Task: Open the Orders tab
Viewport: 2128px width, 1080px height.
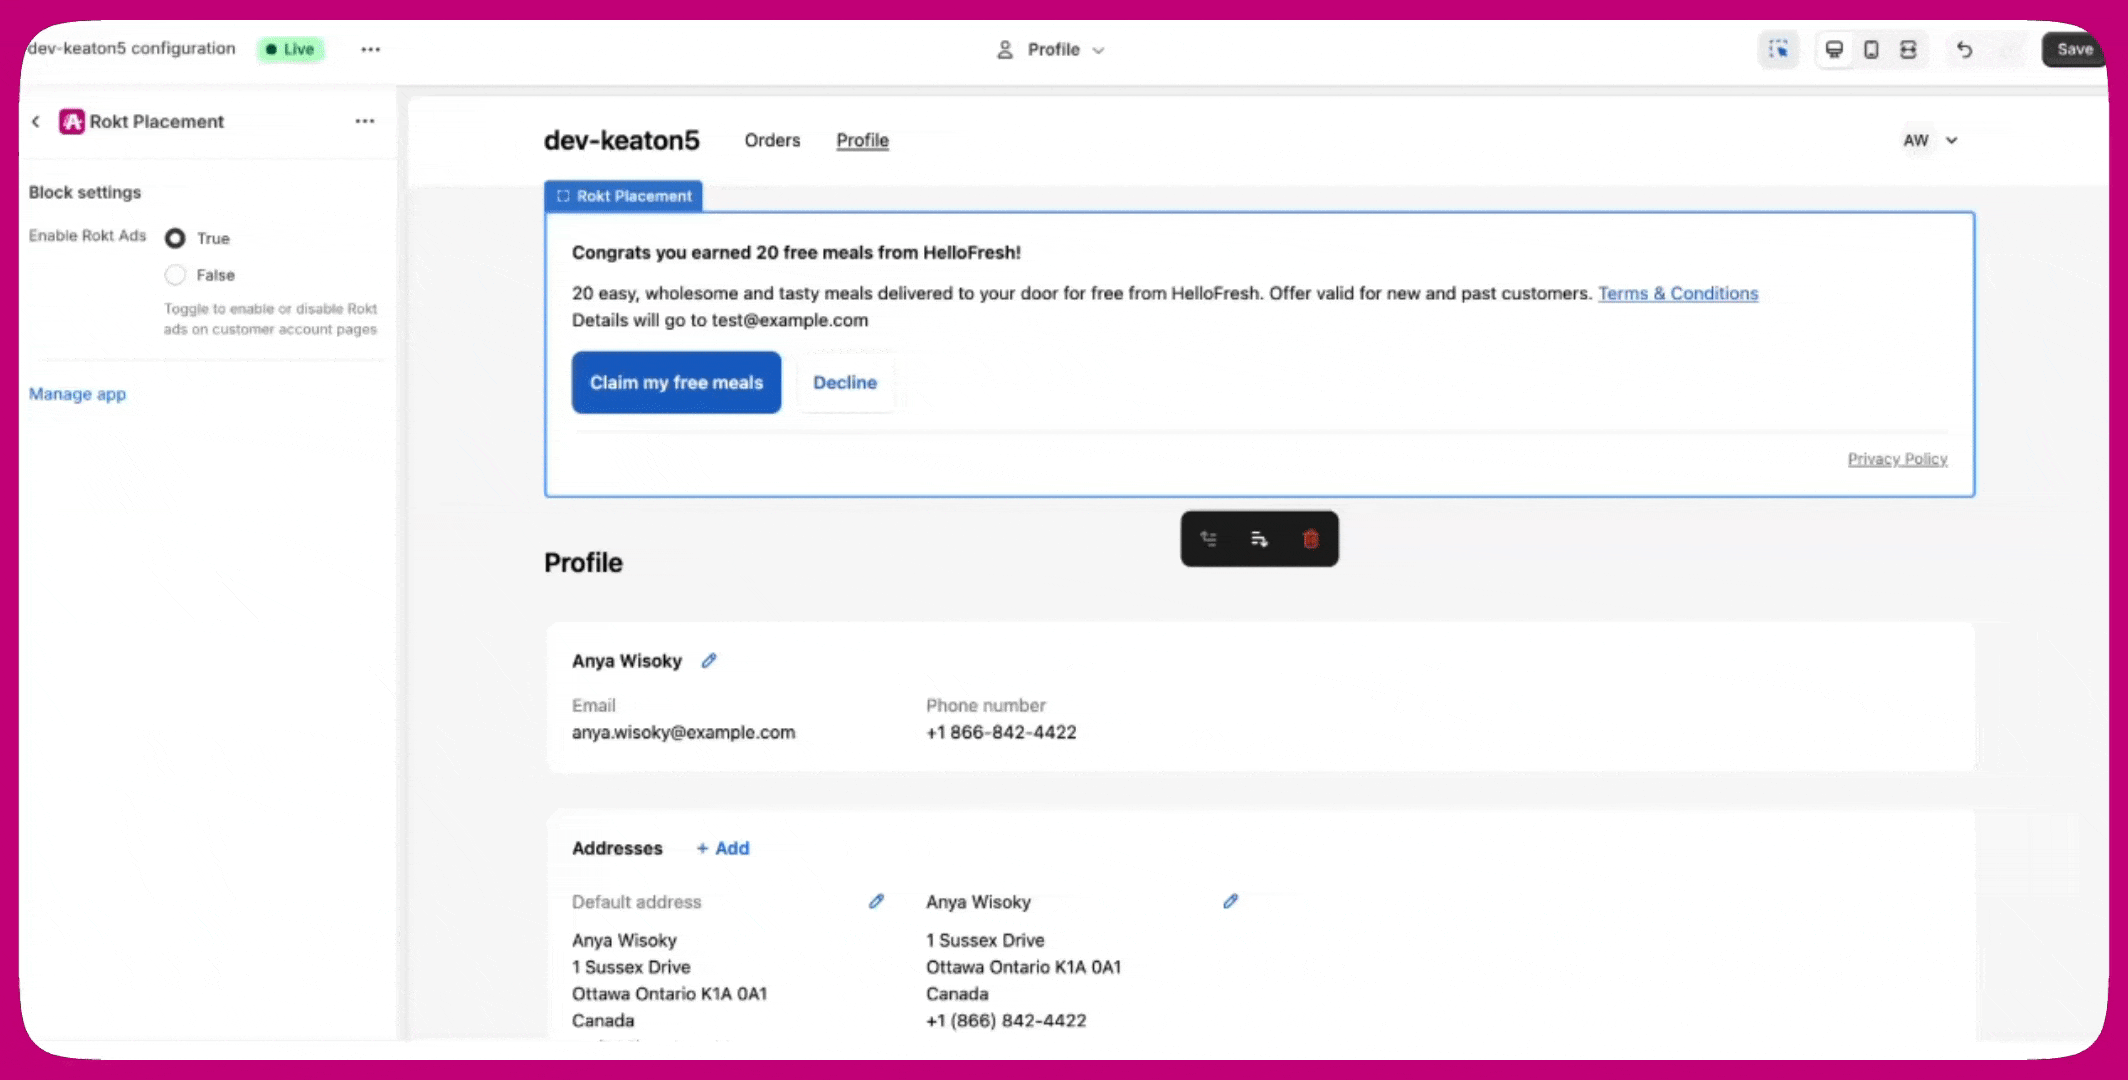Action: (x=772, y=141)
